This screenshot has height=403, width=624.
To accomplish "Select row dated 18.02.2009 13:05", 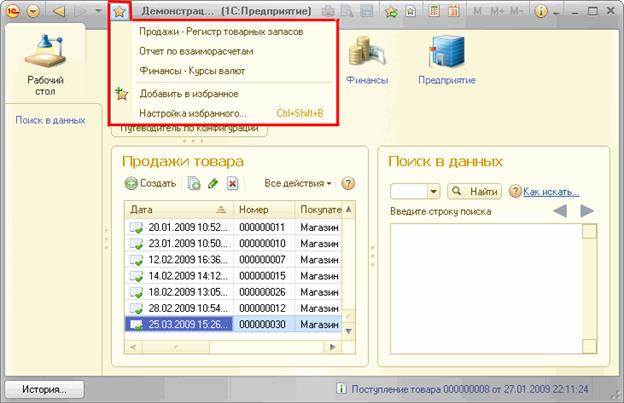I will click(233, 292).
